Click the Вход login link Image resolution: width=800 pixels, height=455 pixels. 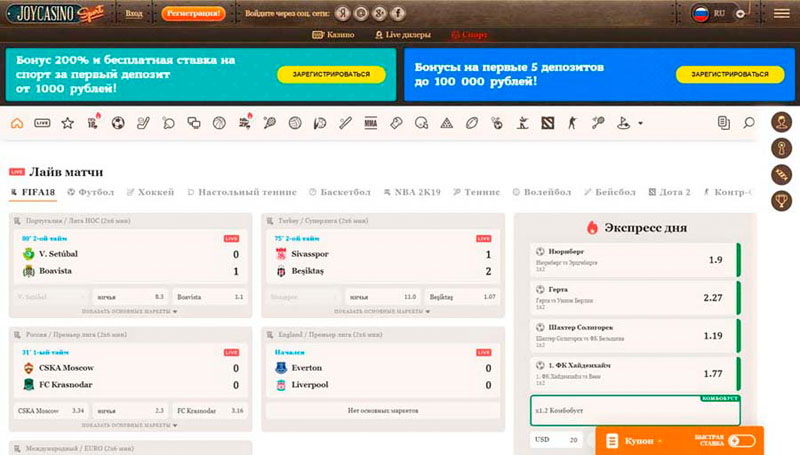(x=134, y=14)
